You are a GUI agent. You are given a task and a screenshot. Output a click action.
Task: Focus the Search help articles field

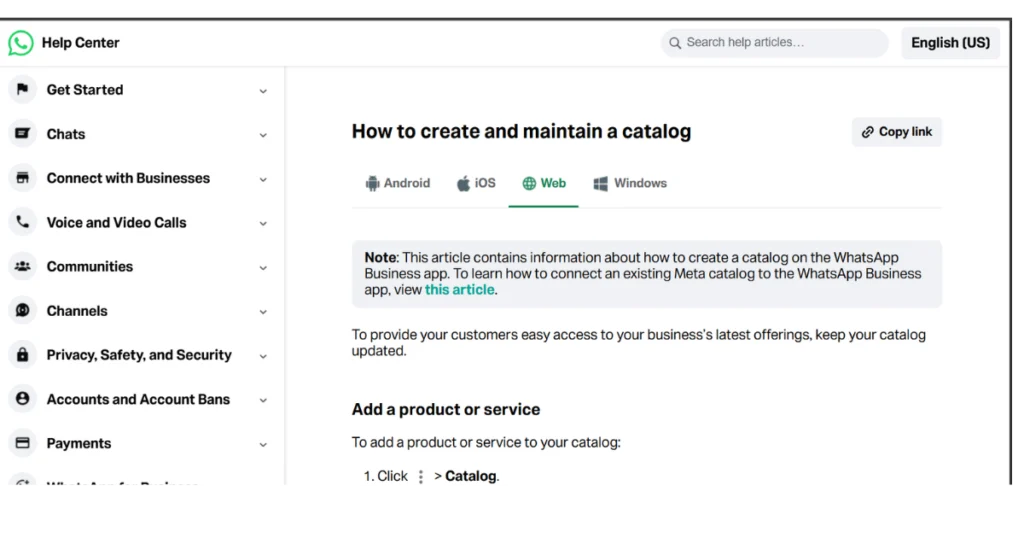tap(775, 43)
